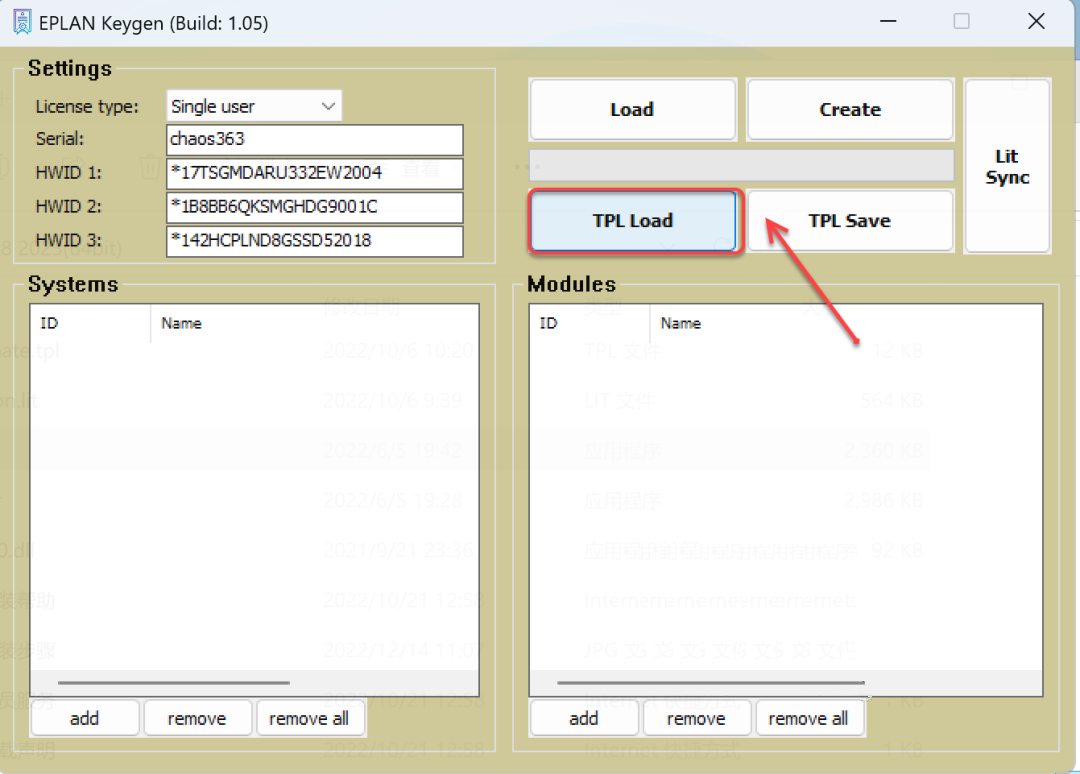Focus the HWID 2 text field

[314, 207]
